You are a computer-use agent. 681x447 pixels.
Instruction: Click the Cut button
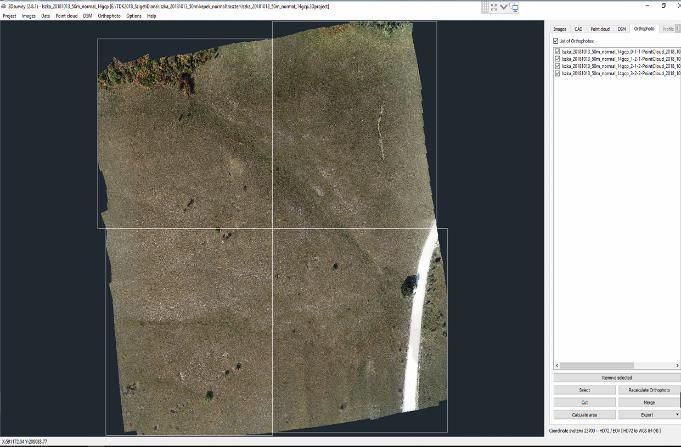click(x=585, y=403)
